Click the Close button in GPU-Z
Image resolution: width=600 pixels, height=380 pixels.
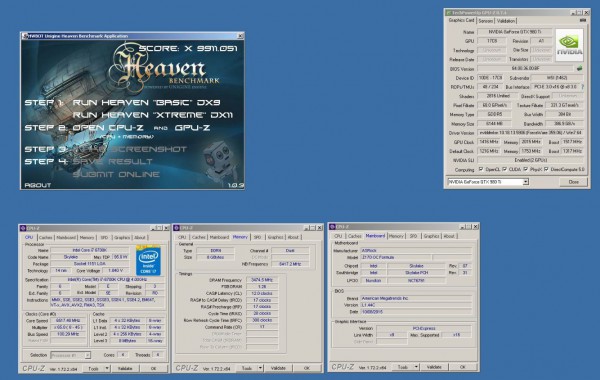(x=573, y=182)
